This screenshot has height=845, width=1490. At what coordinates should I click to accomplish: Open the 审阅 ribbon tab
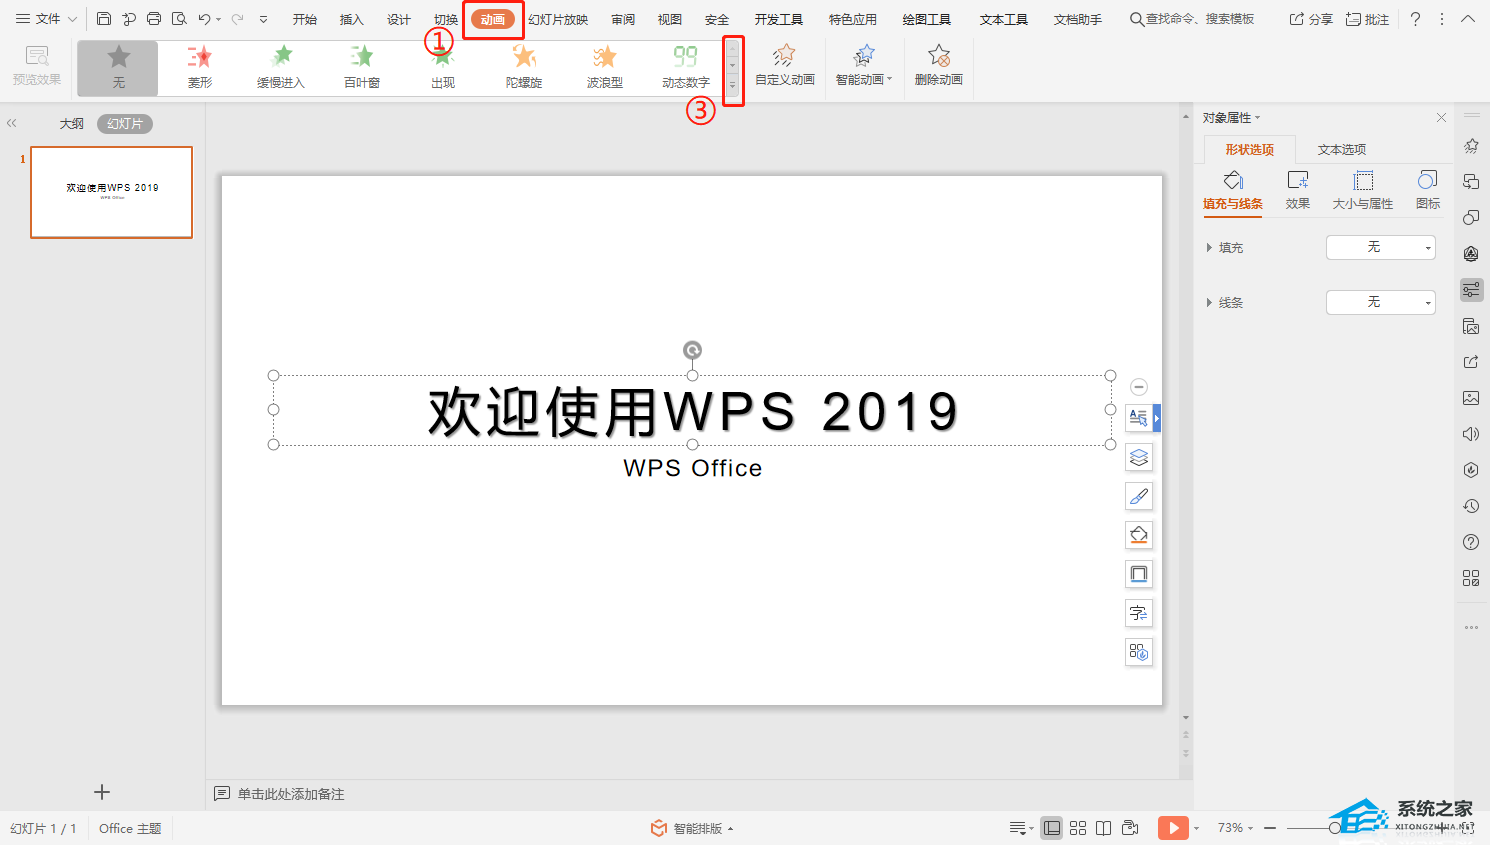pos(623,19)
